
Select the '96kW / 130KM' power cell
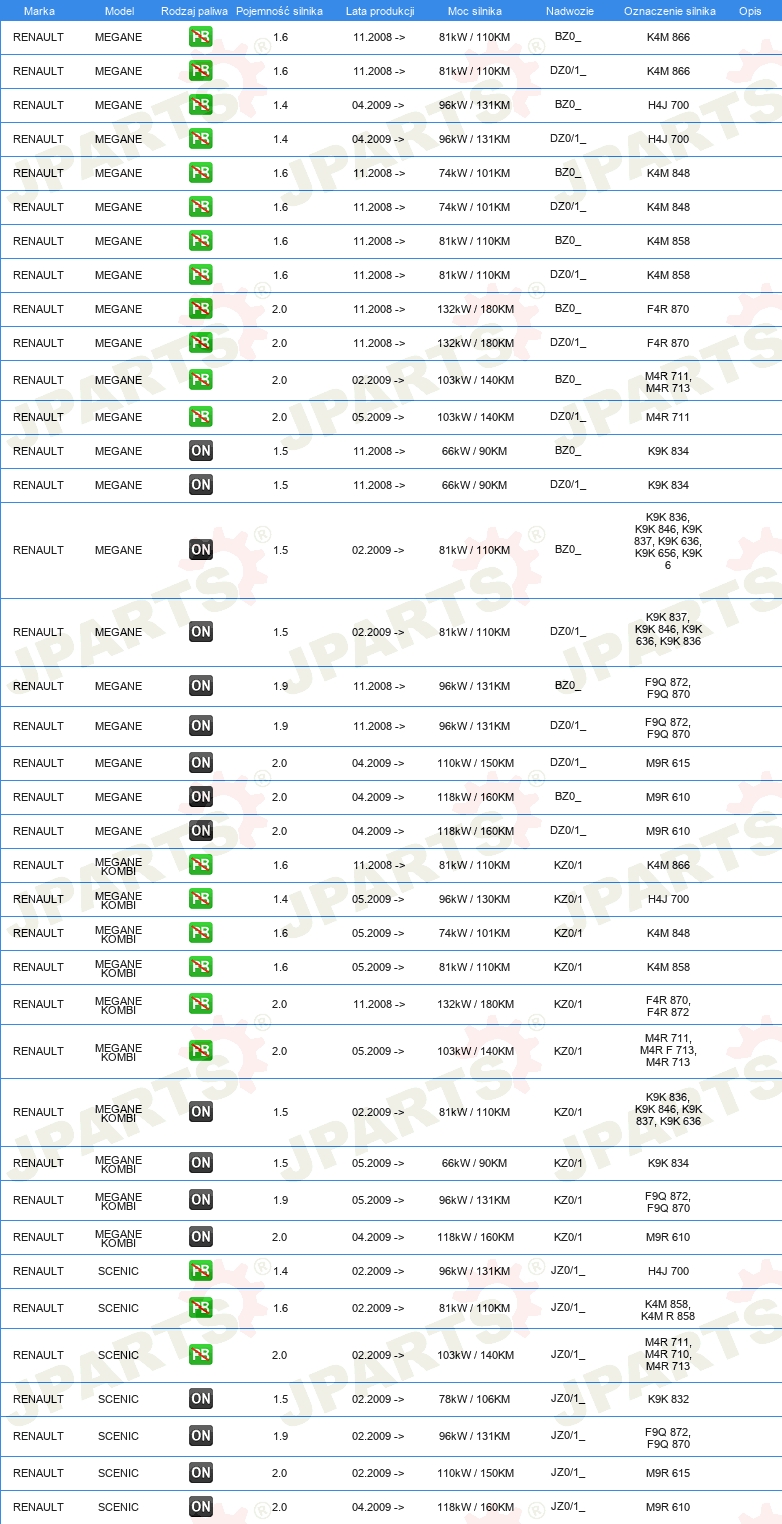coord(475,899)
